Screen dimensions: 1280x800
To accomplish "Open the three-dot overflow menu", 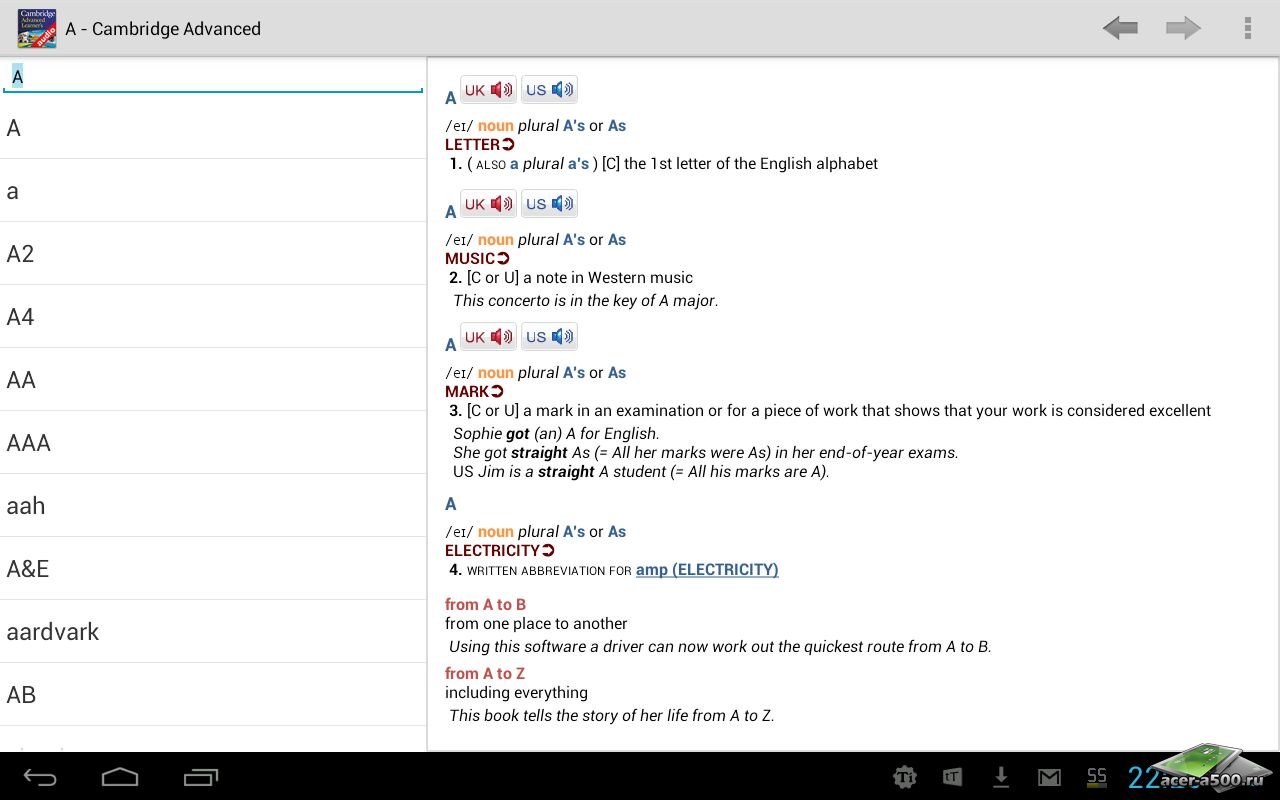I will tap(1247, 28).
